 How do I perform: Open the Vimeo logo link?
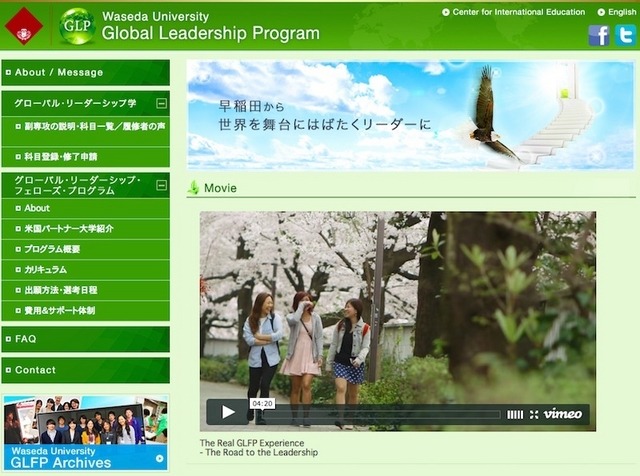(x=563, y=414)
